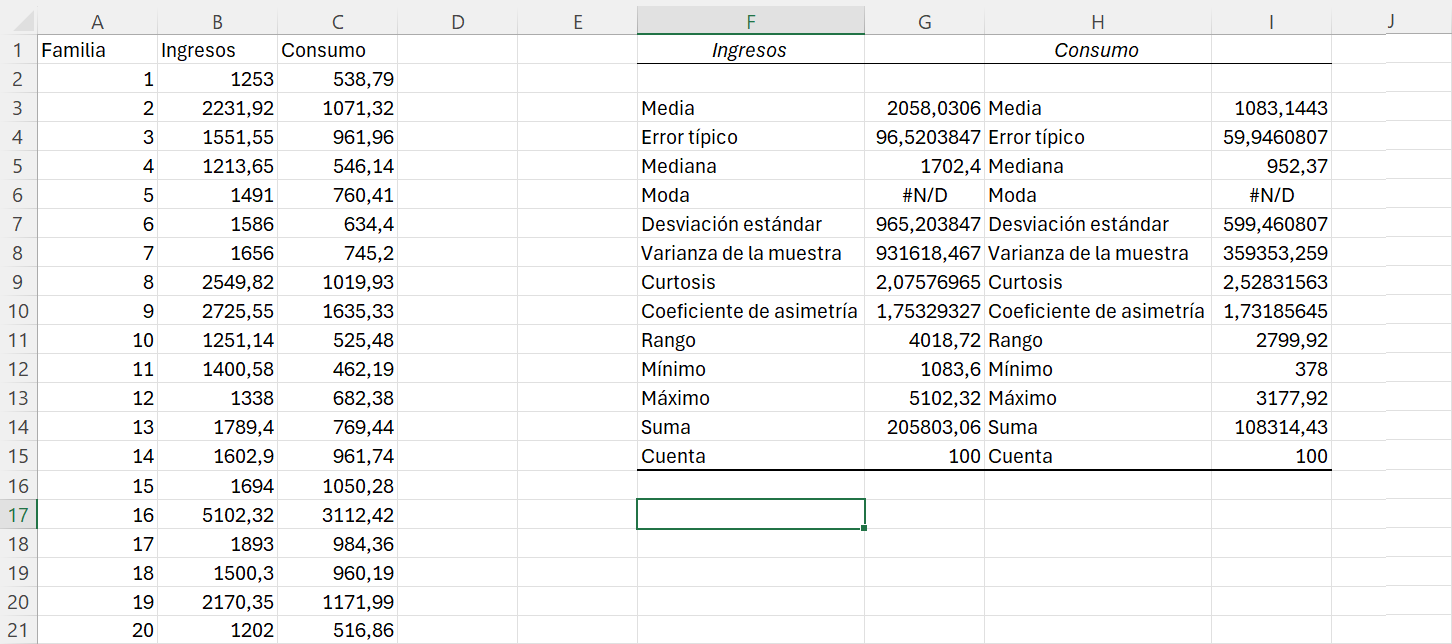Screen dimensions: 1452x644
Task: Select the Familia header cell
Action: click(97, 50)
